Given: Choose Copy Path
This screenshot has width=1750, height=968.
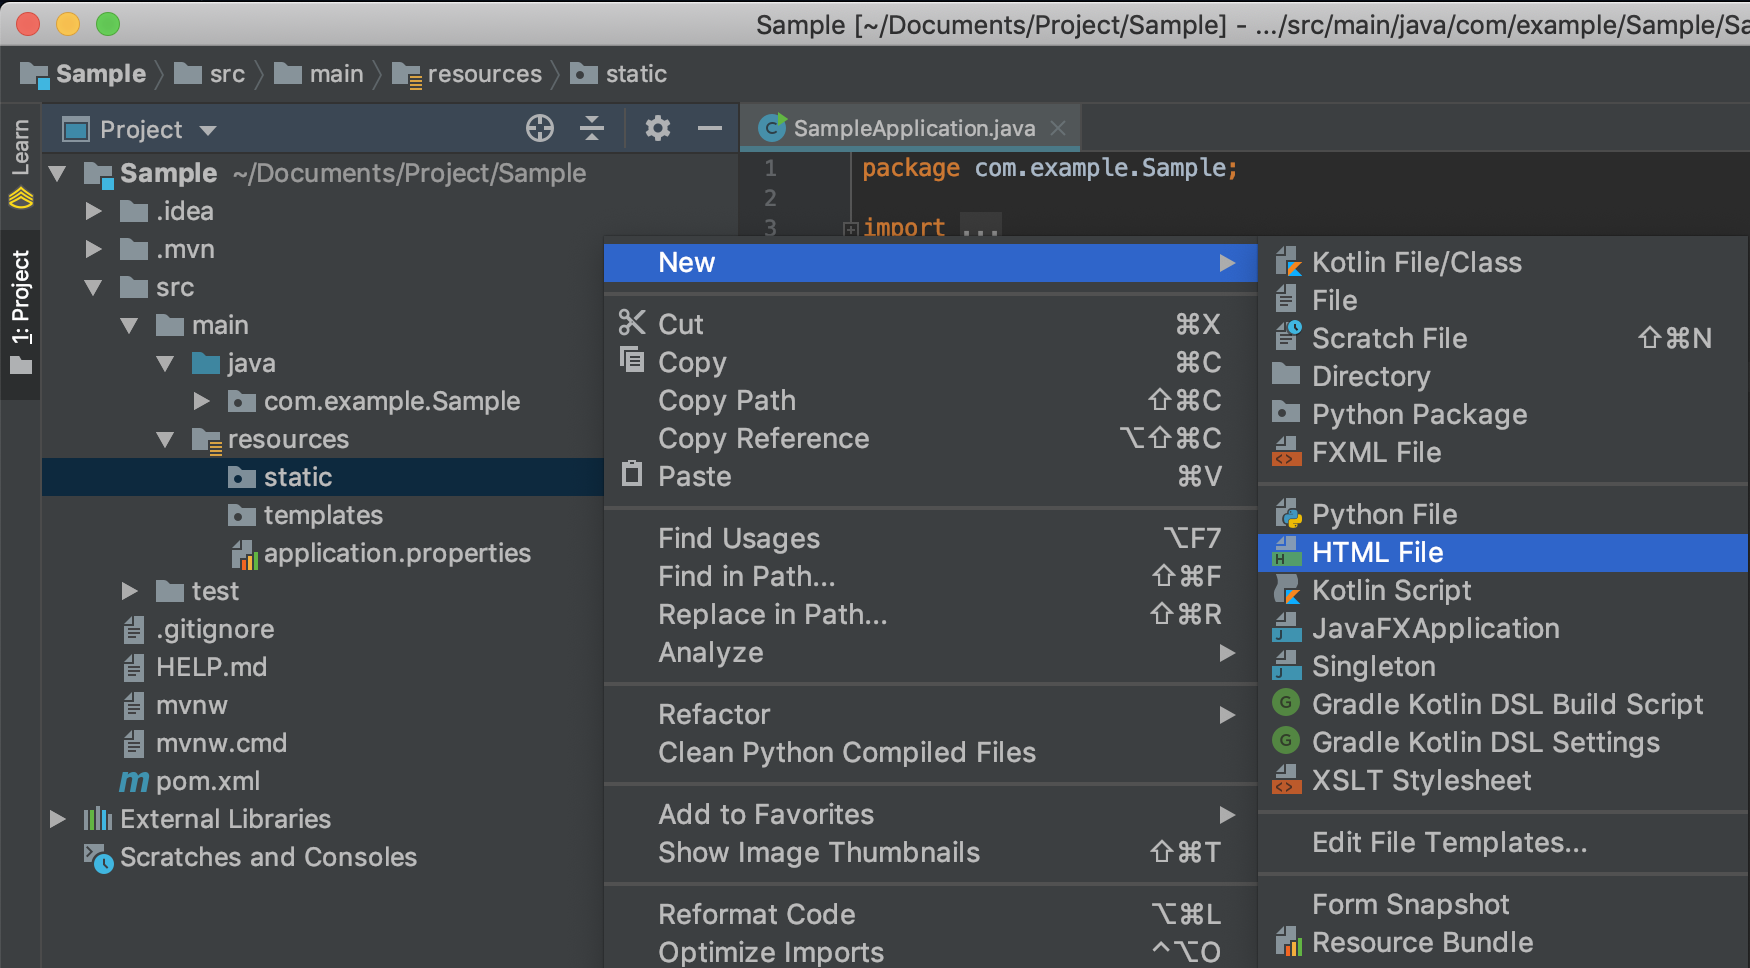Looking at the screenshot, I should pos(930,400).
